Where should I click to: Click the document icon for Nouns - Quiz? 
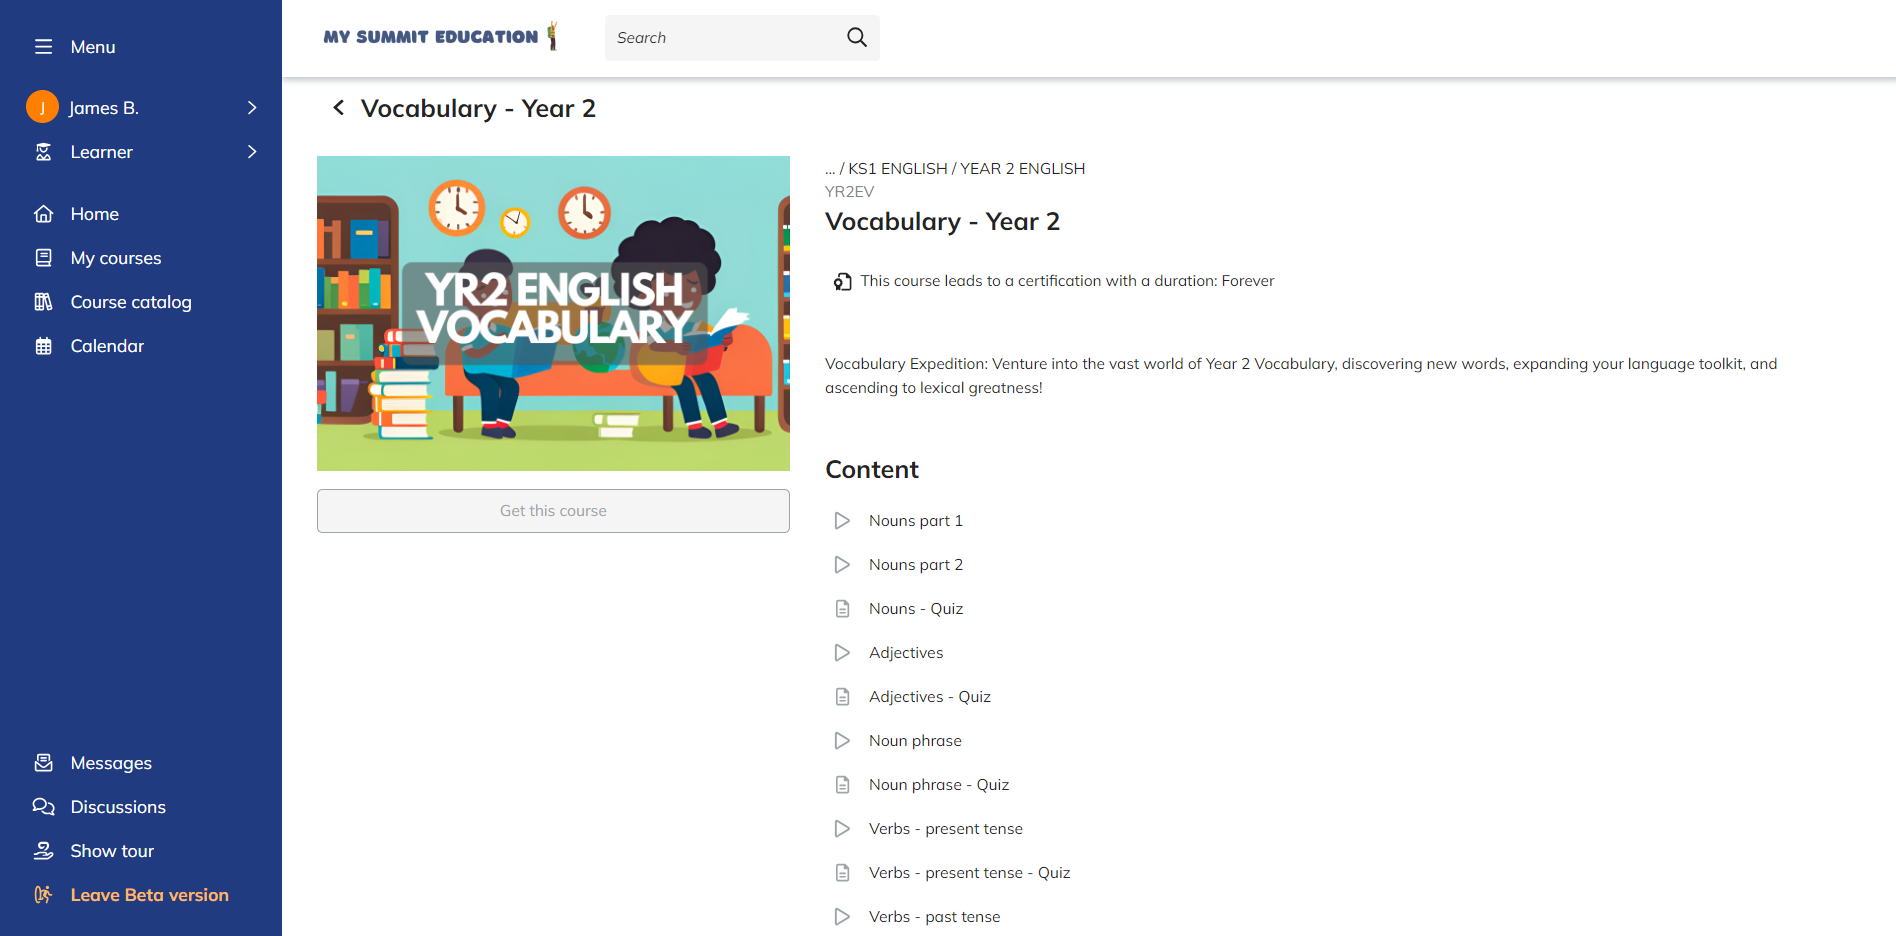pyautogui.click(x=842, y=609)
